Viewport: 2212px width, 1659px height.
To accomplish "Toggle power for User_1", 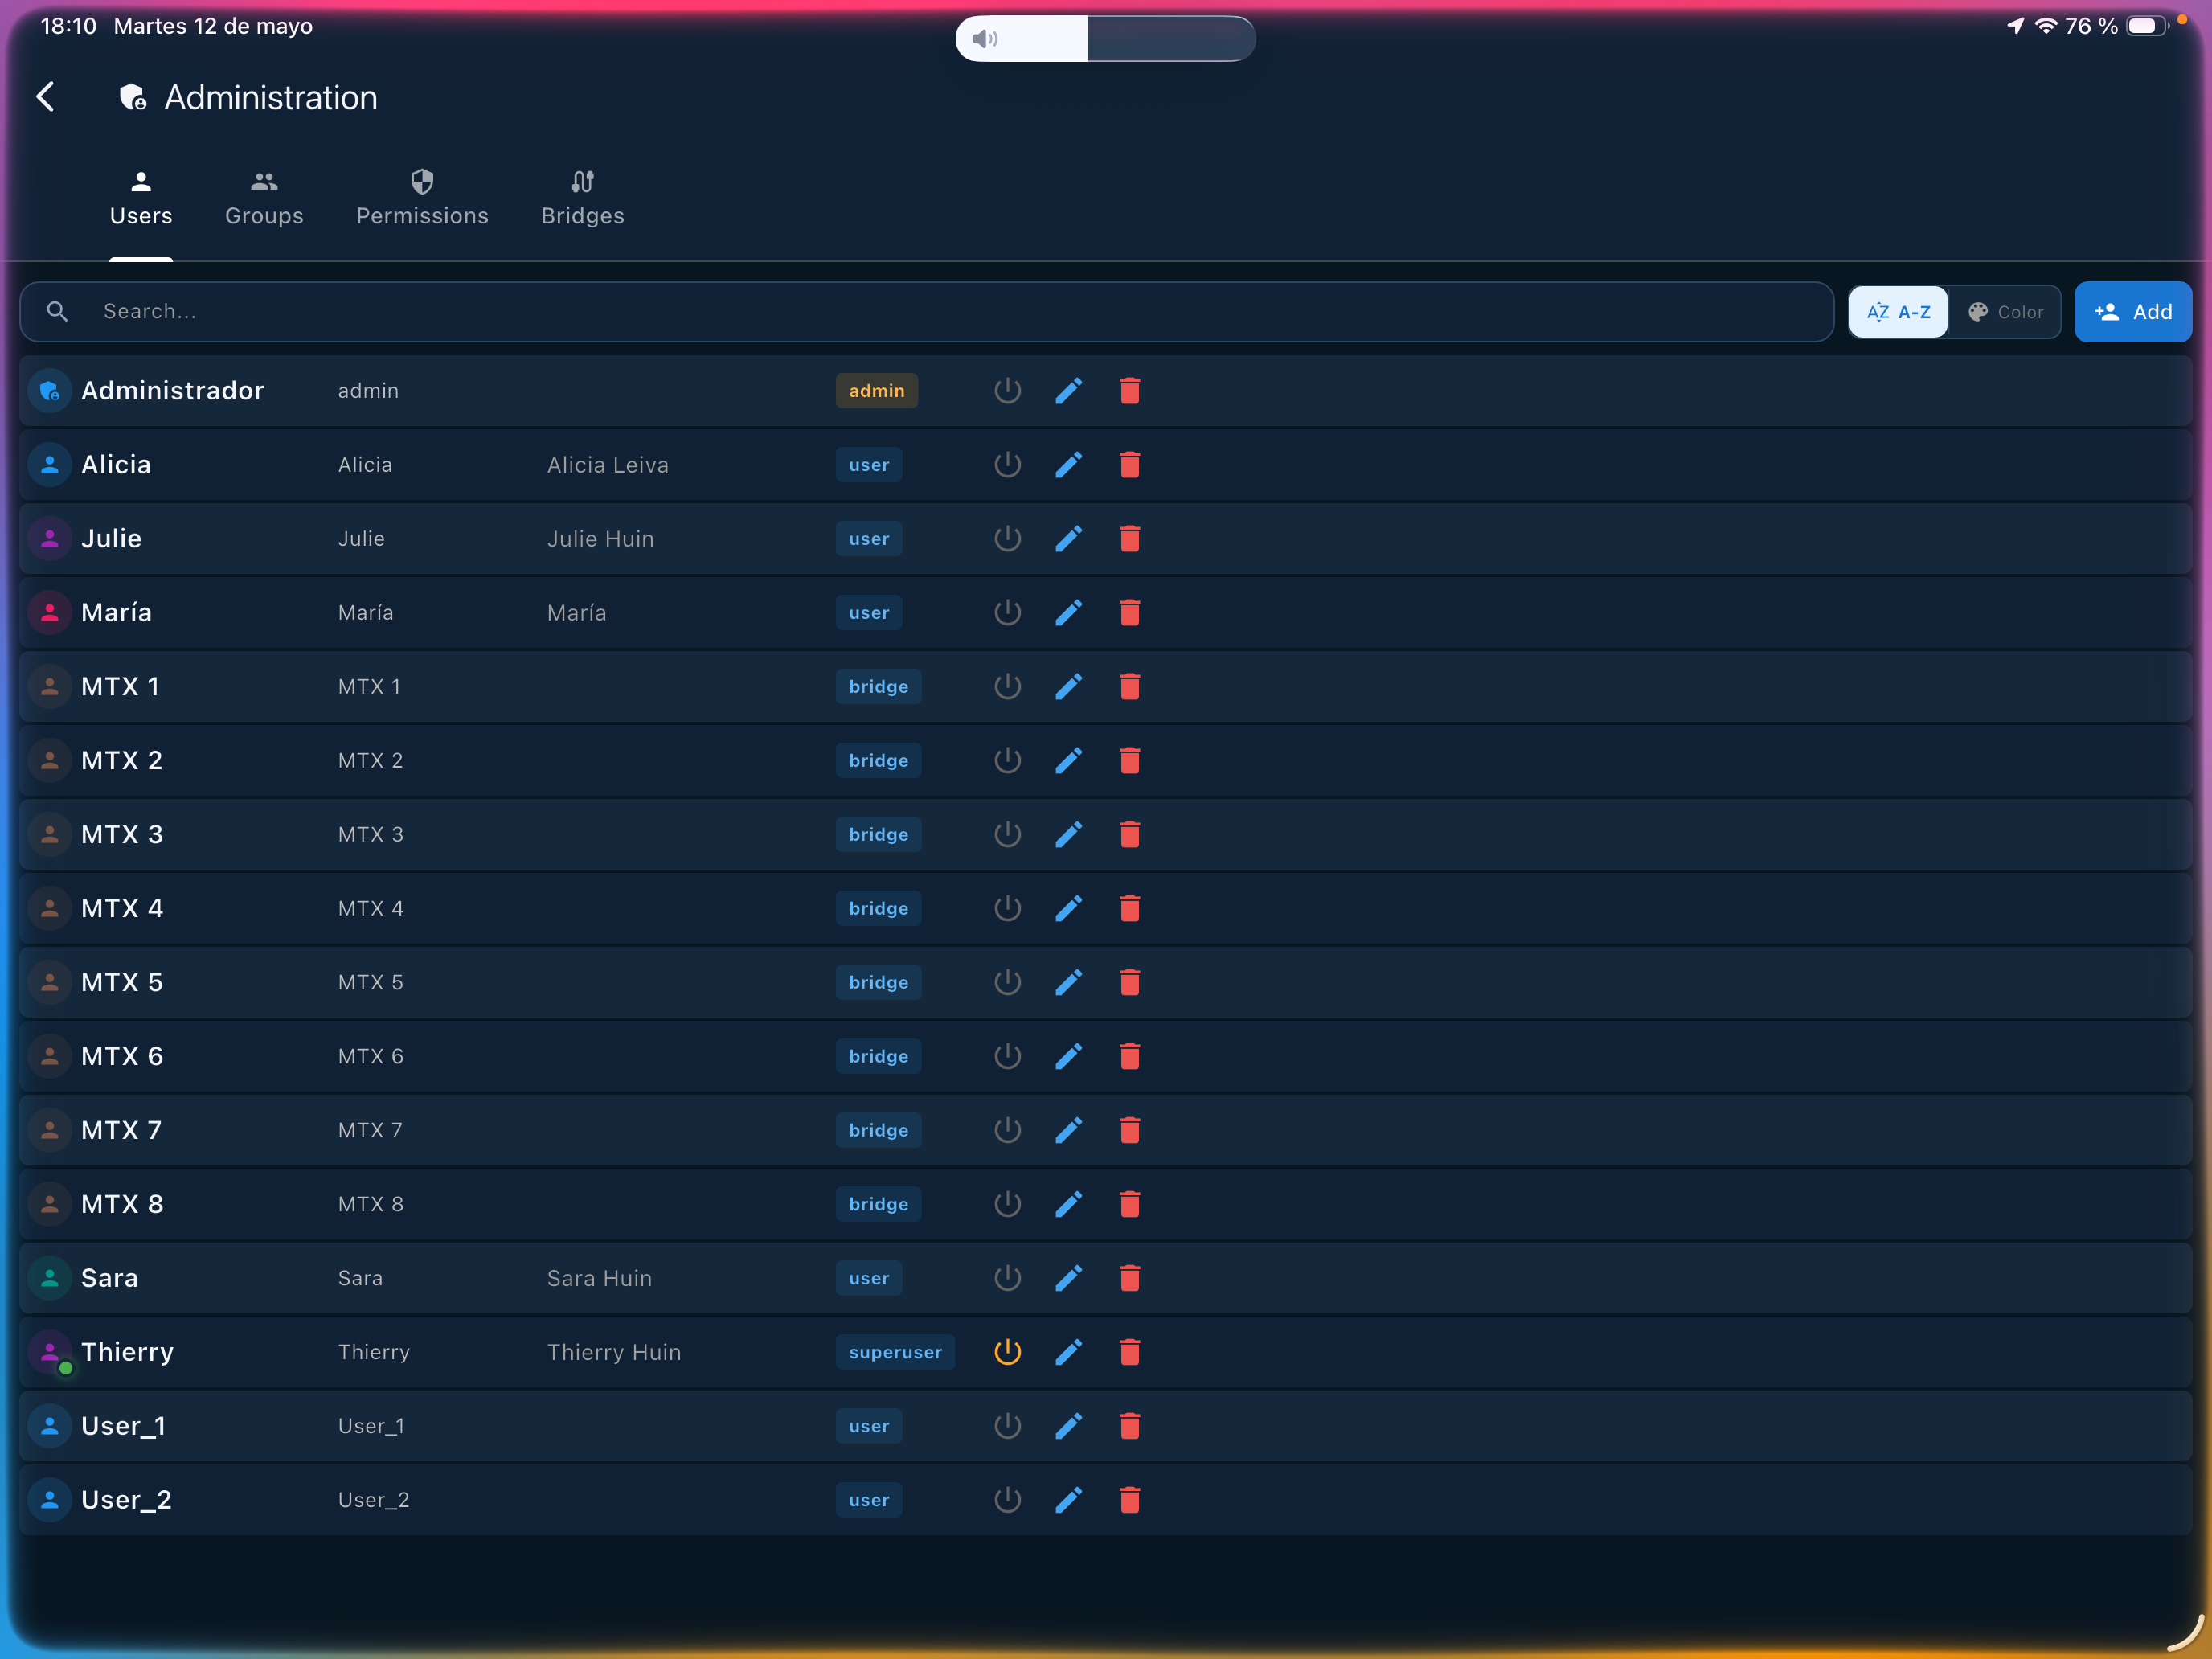I will click(x=1007, y=1427).
